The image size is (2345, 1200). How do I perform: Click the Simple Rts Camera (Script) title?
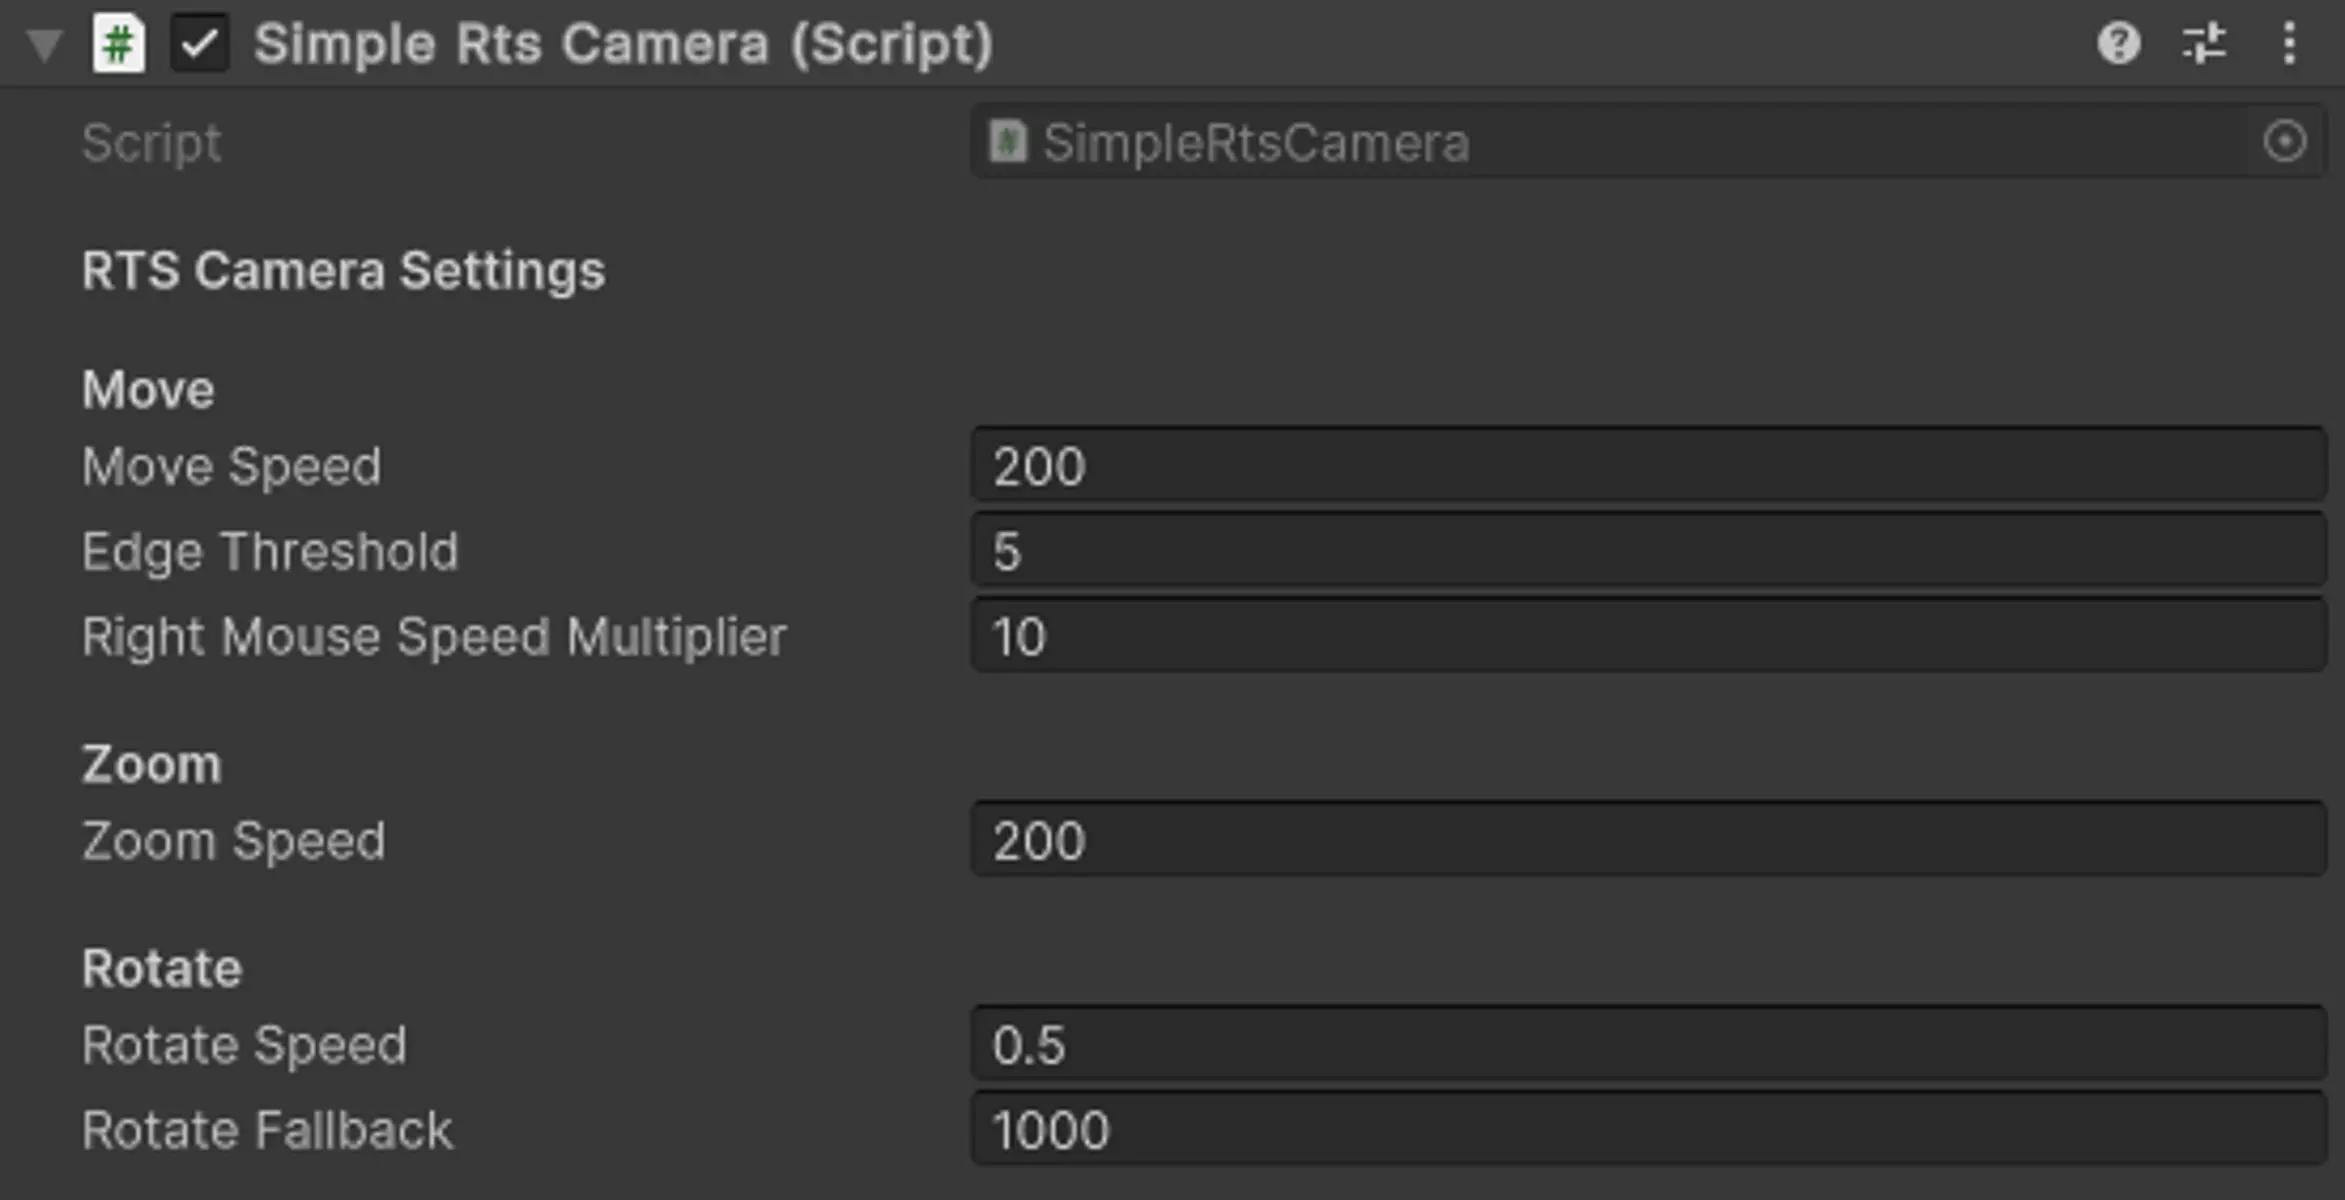pyautogui.click(x=623, y=44)
